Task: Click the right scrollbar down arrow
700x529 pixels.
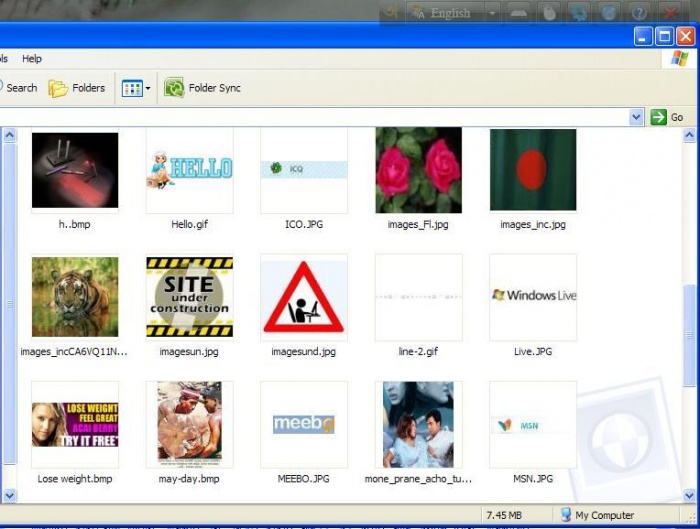Action: pyautogui.click(x=689, y=495)
